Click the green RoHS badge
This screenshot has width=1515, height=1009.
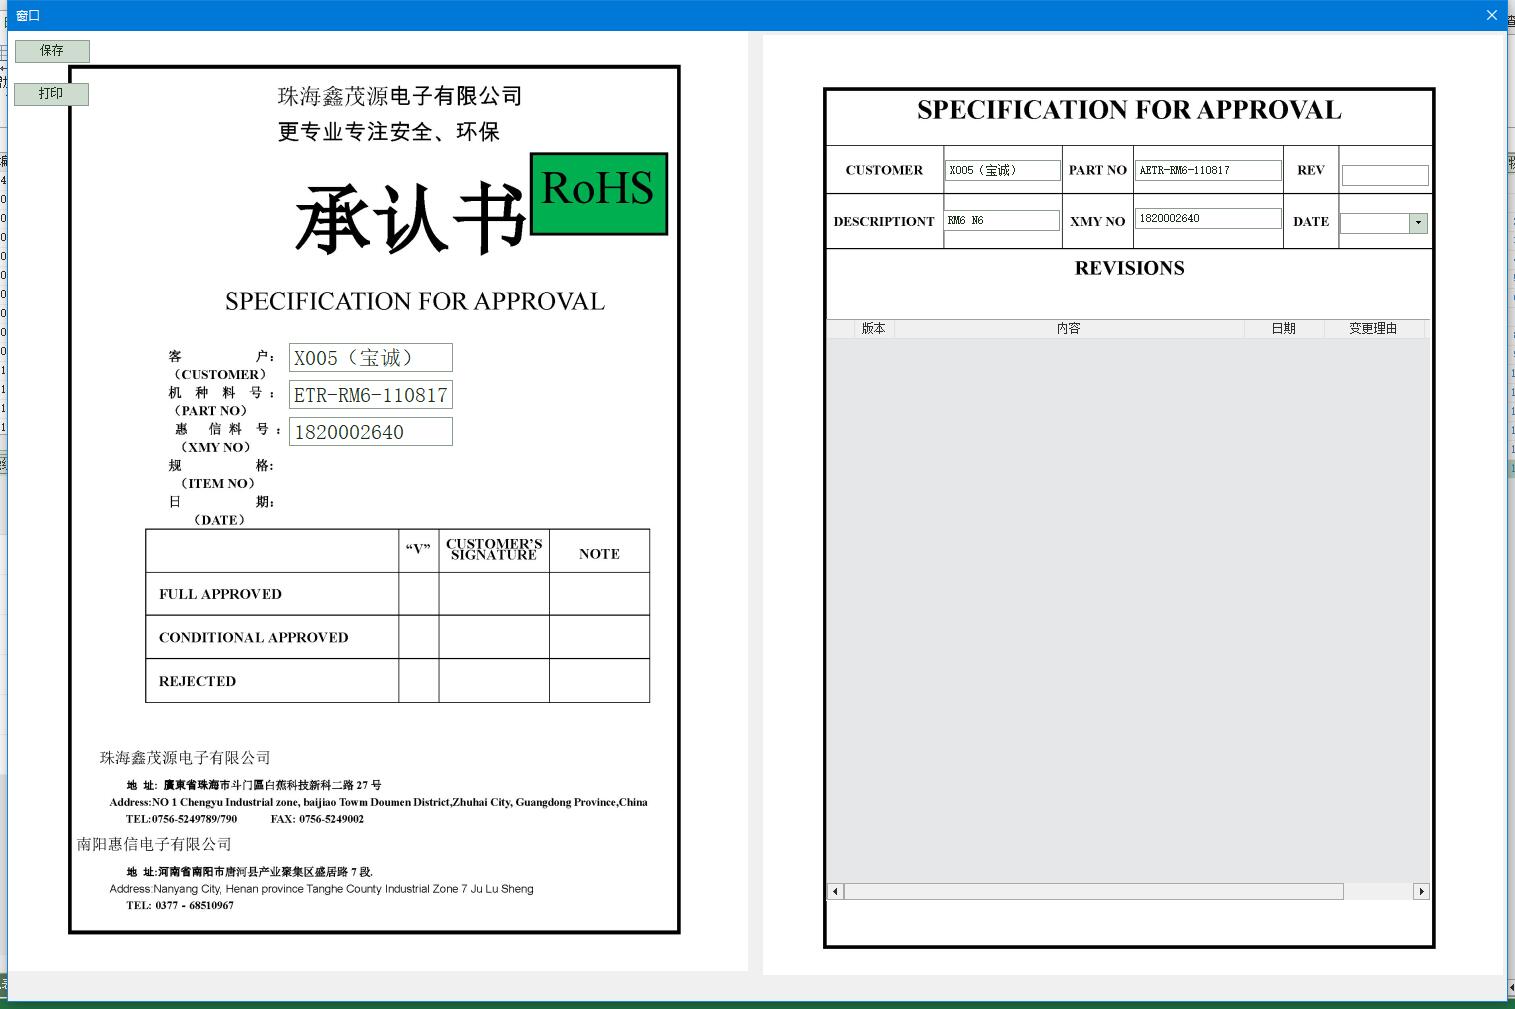[599, 194]
